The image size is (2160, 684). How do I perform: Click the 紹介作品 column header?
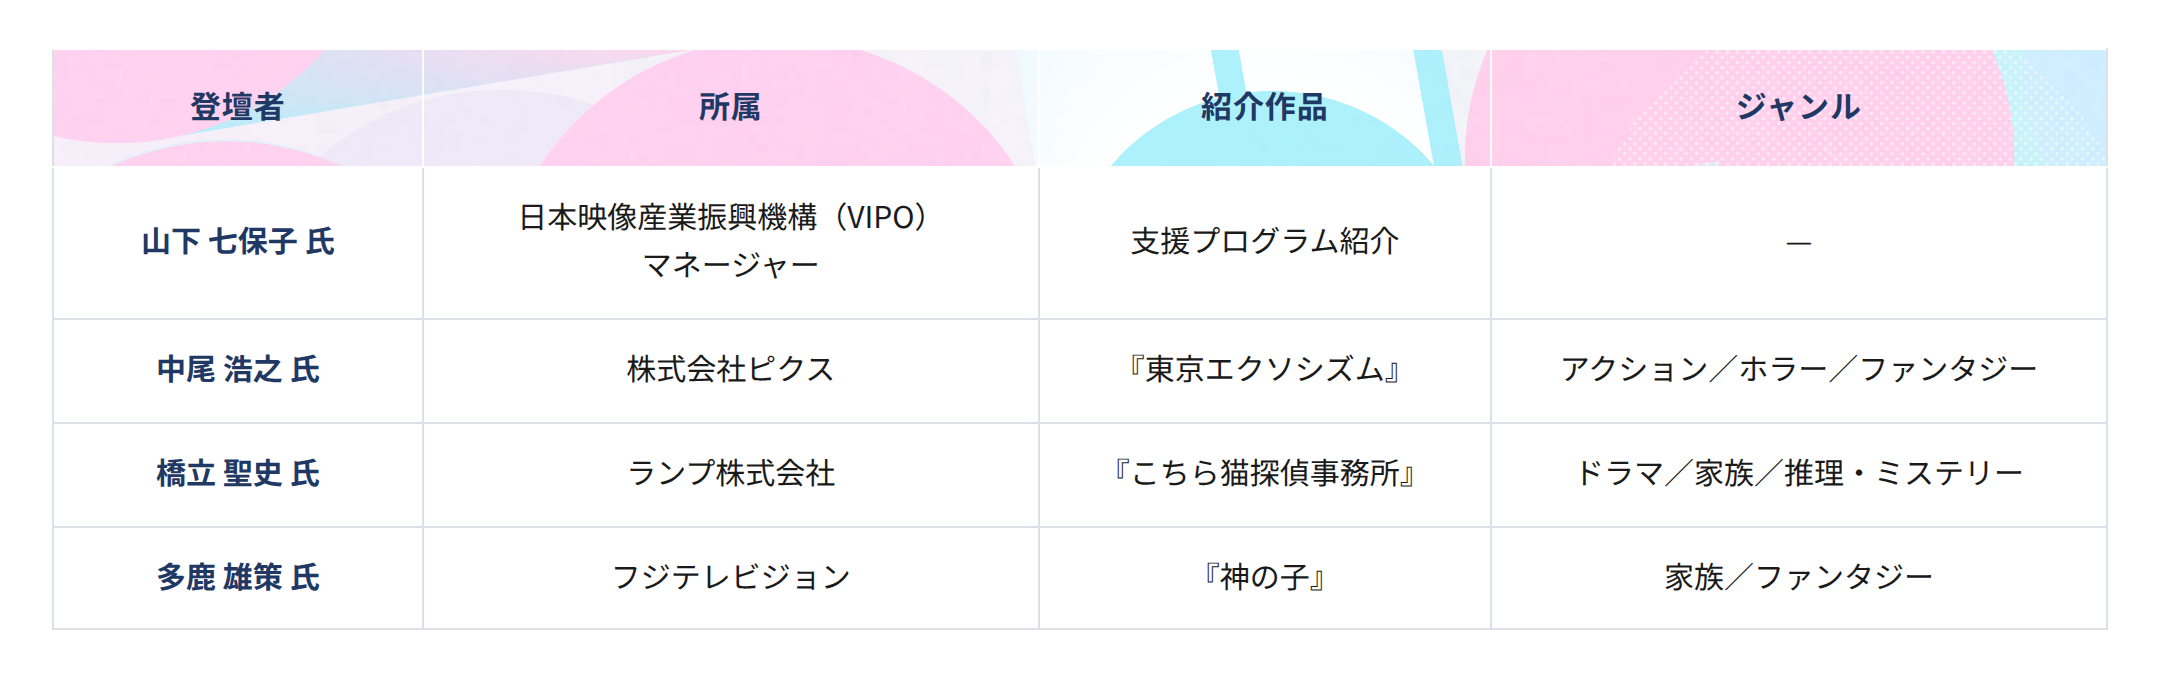(x=1264, y=107)
